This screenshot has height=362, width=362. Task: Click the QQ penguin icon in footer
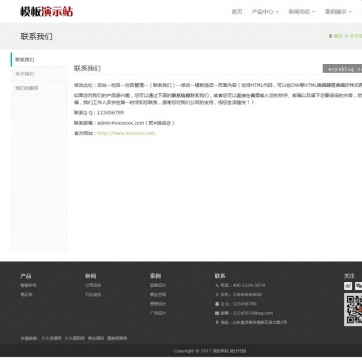coord(217,304)
